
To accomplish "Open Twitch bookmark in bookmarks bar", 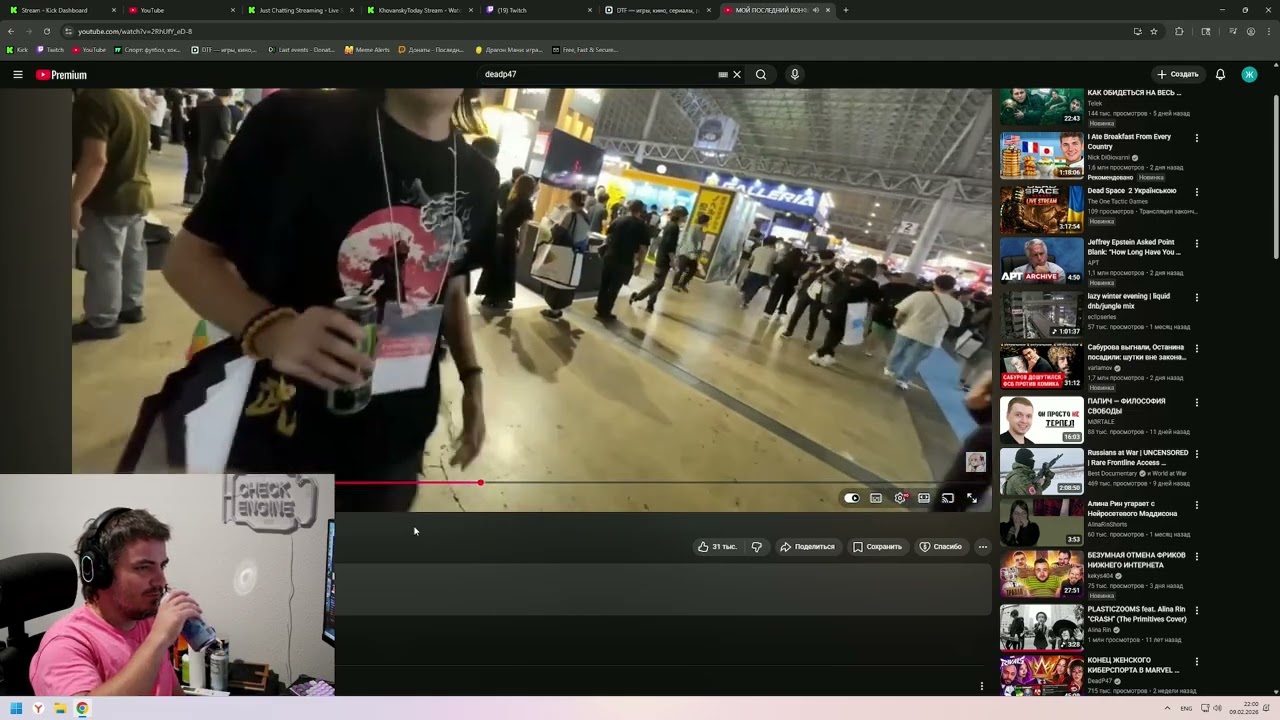I will (49, 49).
